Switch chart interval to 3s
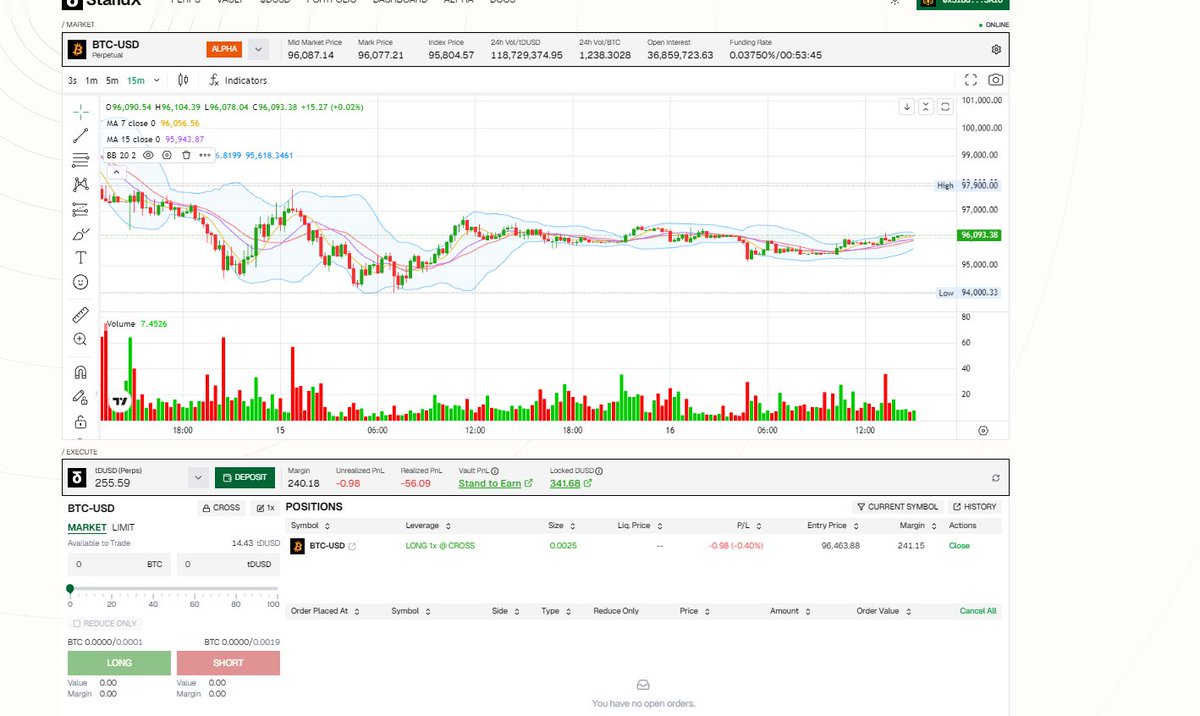The width and height of the screenshot is (1200, 716). coord(72,80)
